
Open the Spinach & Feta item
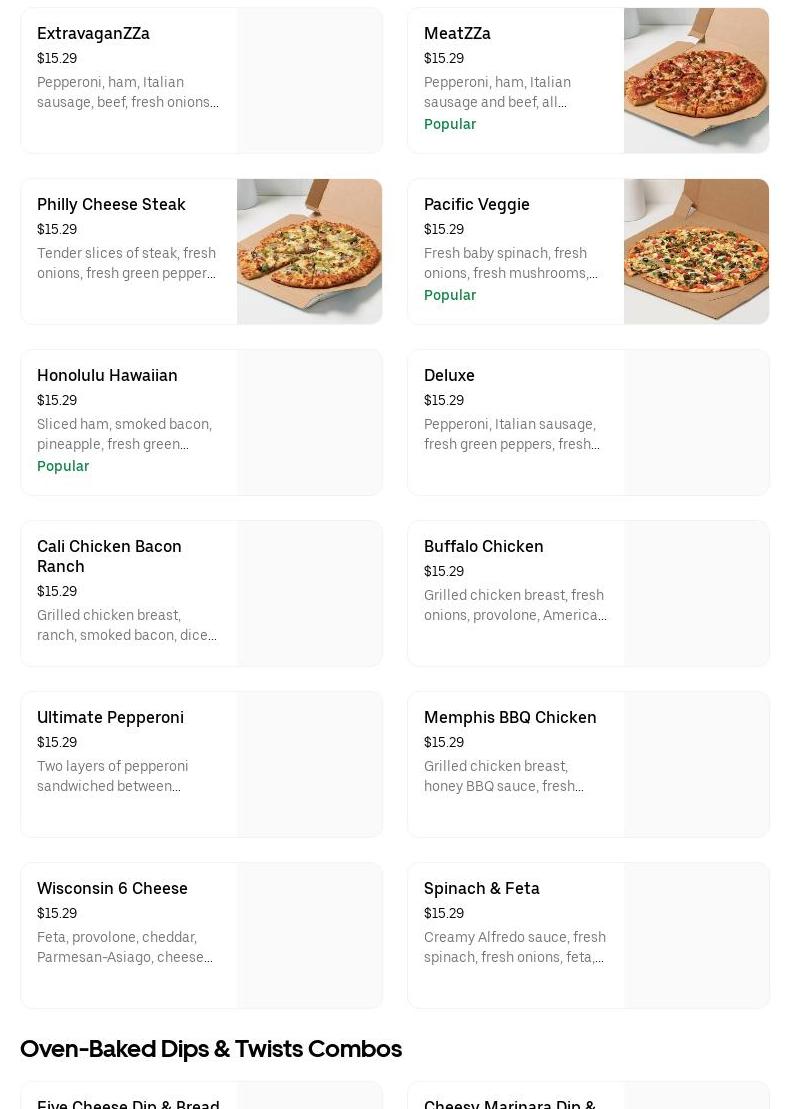coord(587,935)
